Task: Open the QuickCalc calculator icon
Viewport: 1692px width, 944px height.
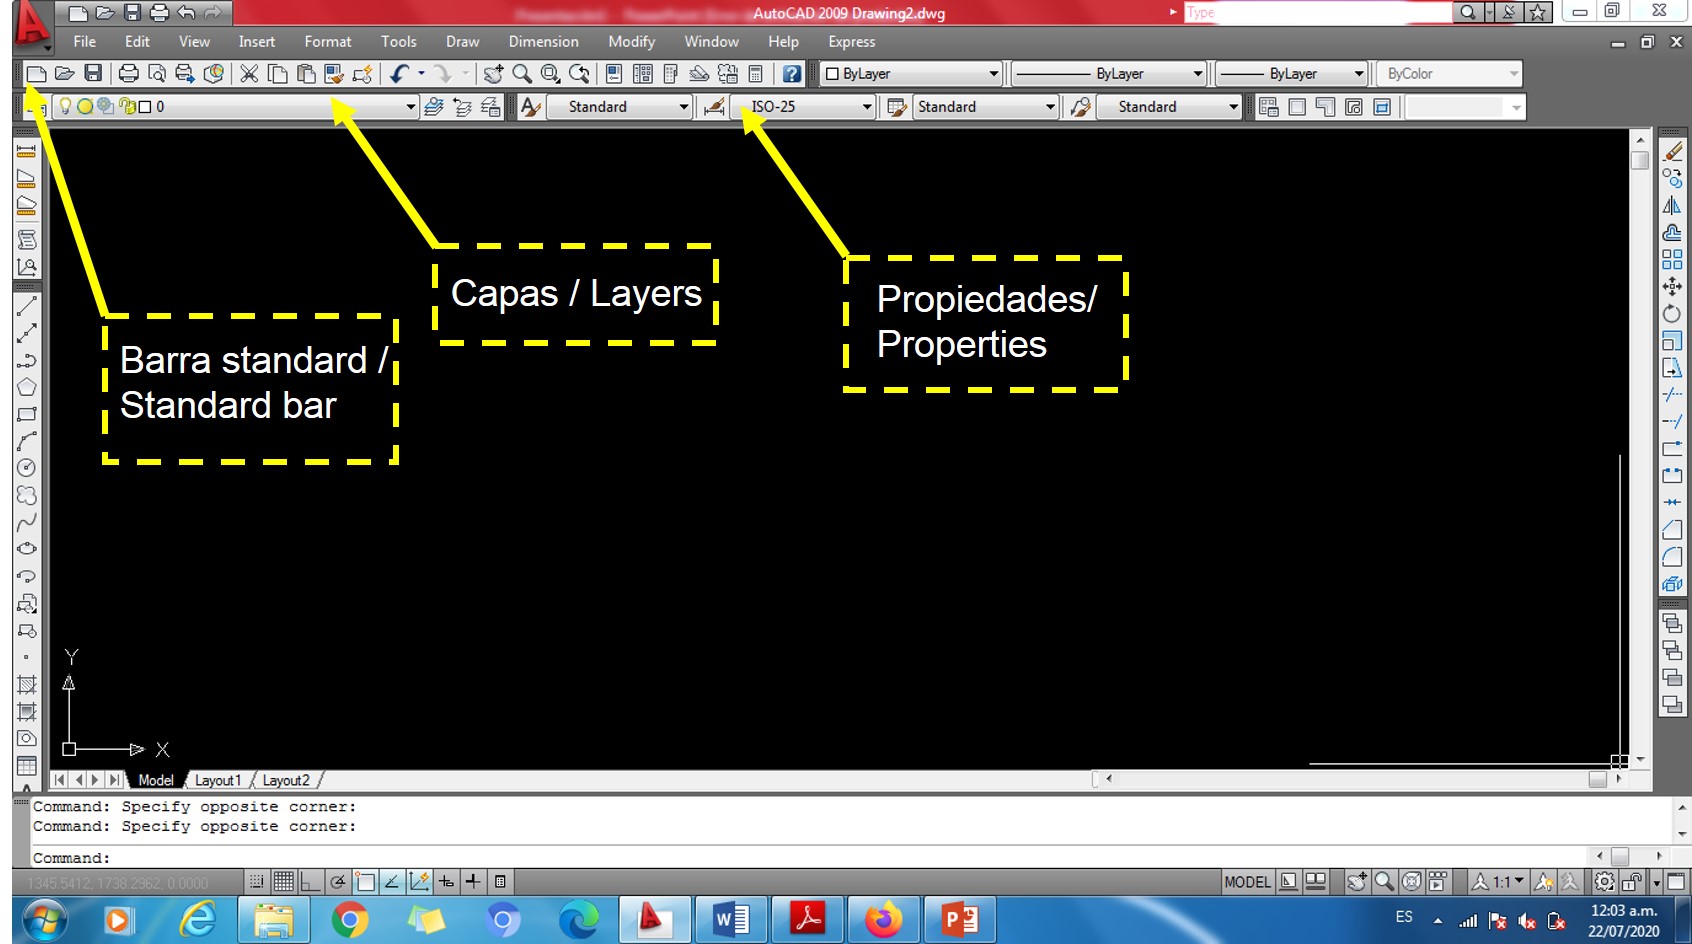Action: [x=756, y=74]
